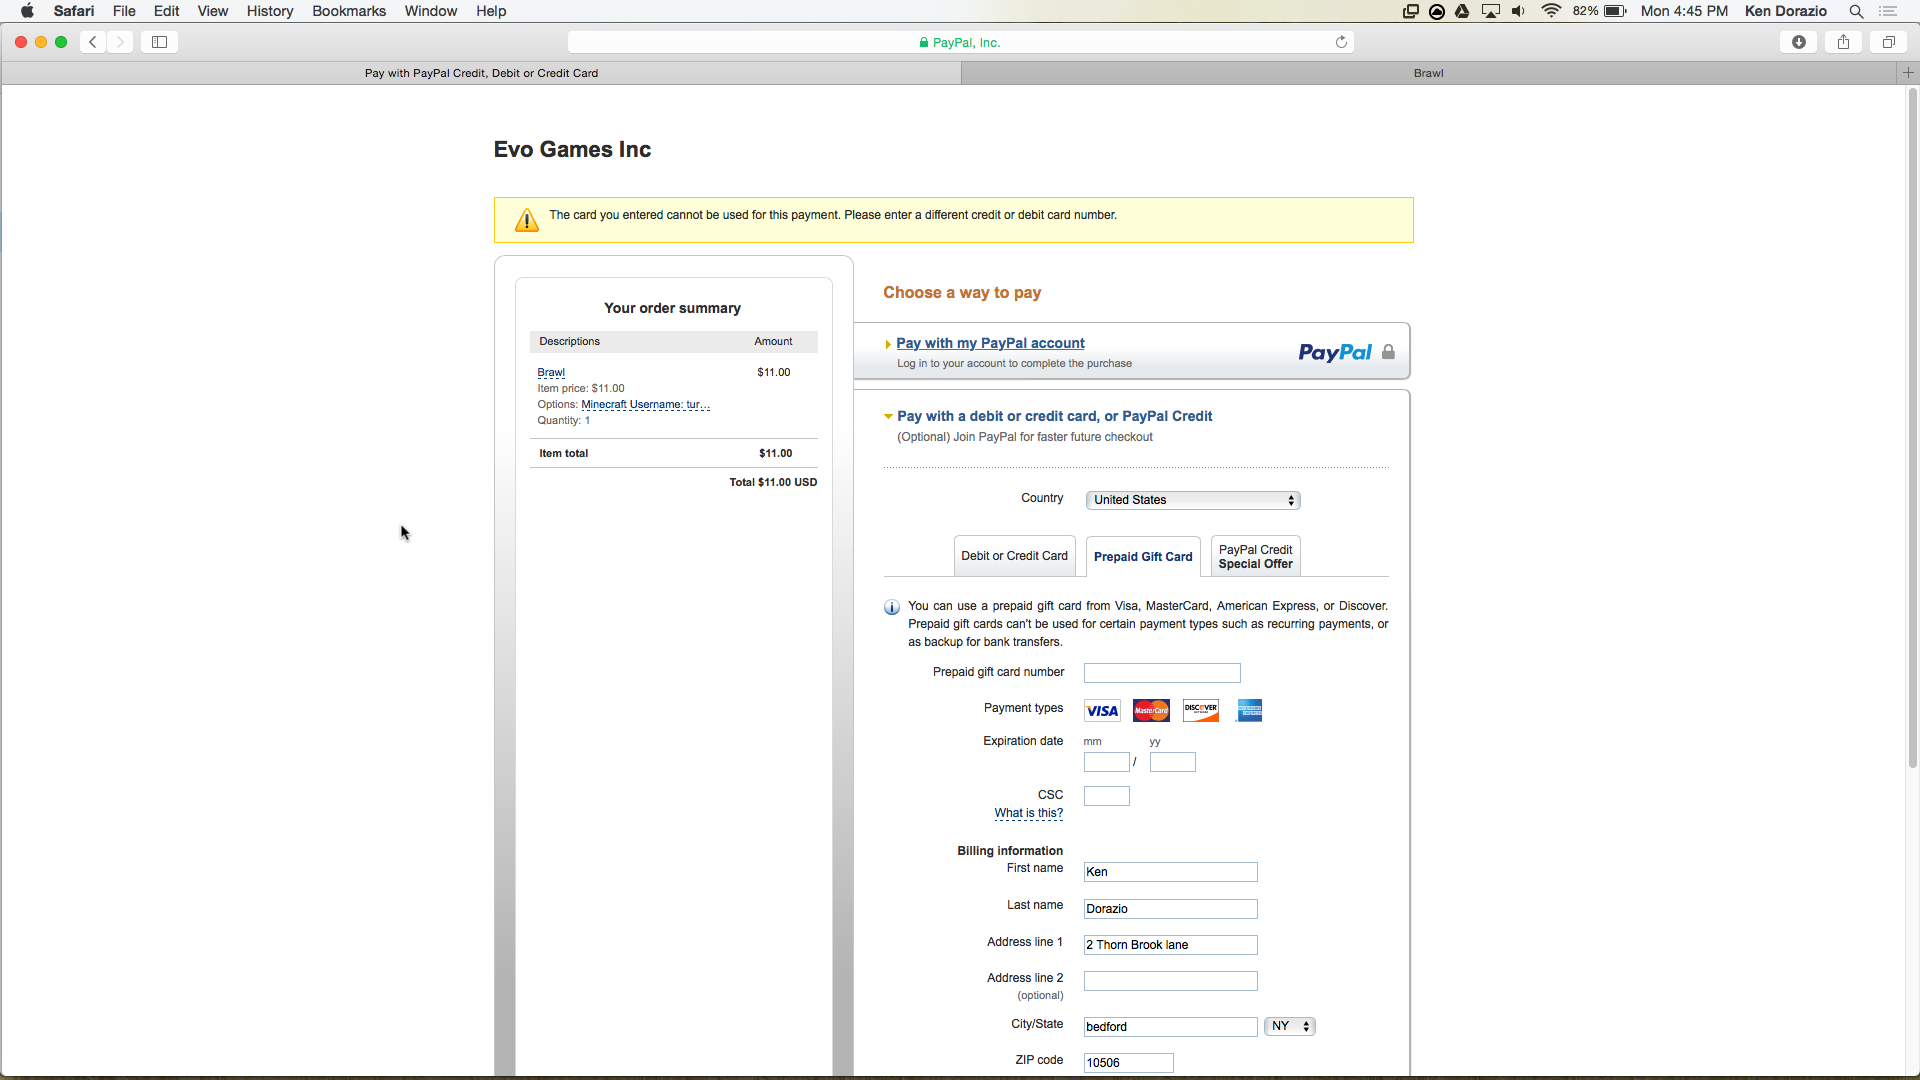Open the Brawl item link in order summary
Viewport: 1920px width, 1080px height.
551,372
